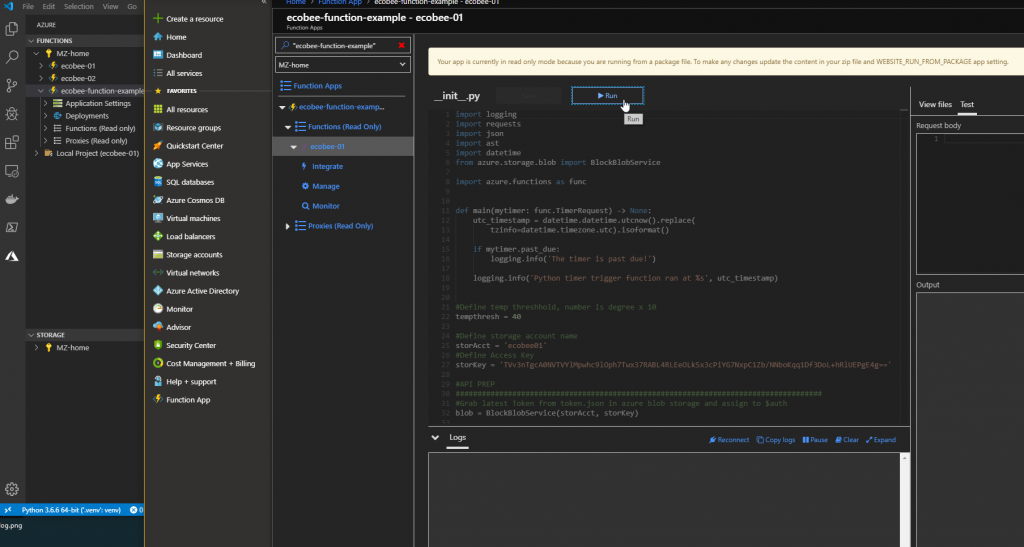
Task: Open the Remote Explorer icon
Action: pos(12,171)
